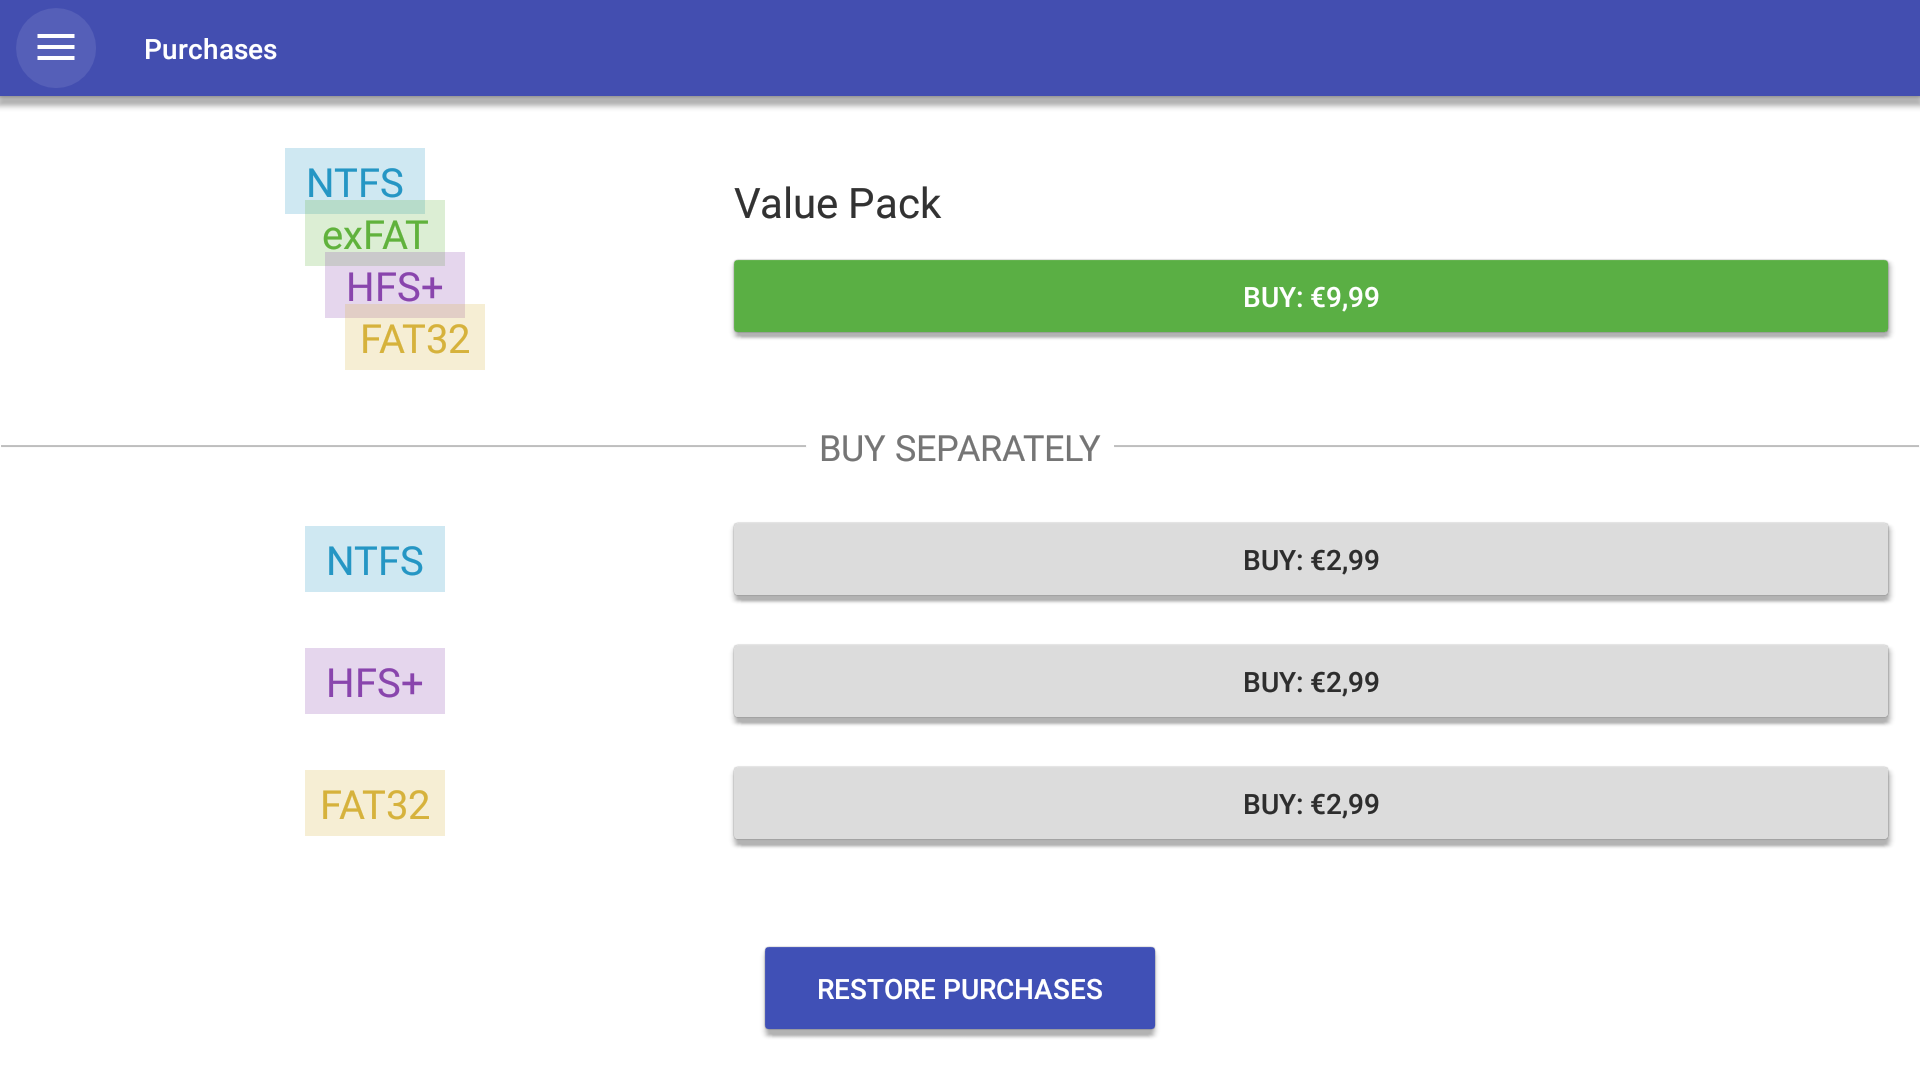The width and height of the screenshot is (1920, 1080).
Task: Click the Value Pack heading
Action: point(837,204)
